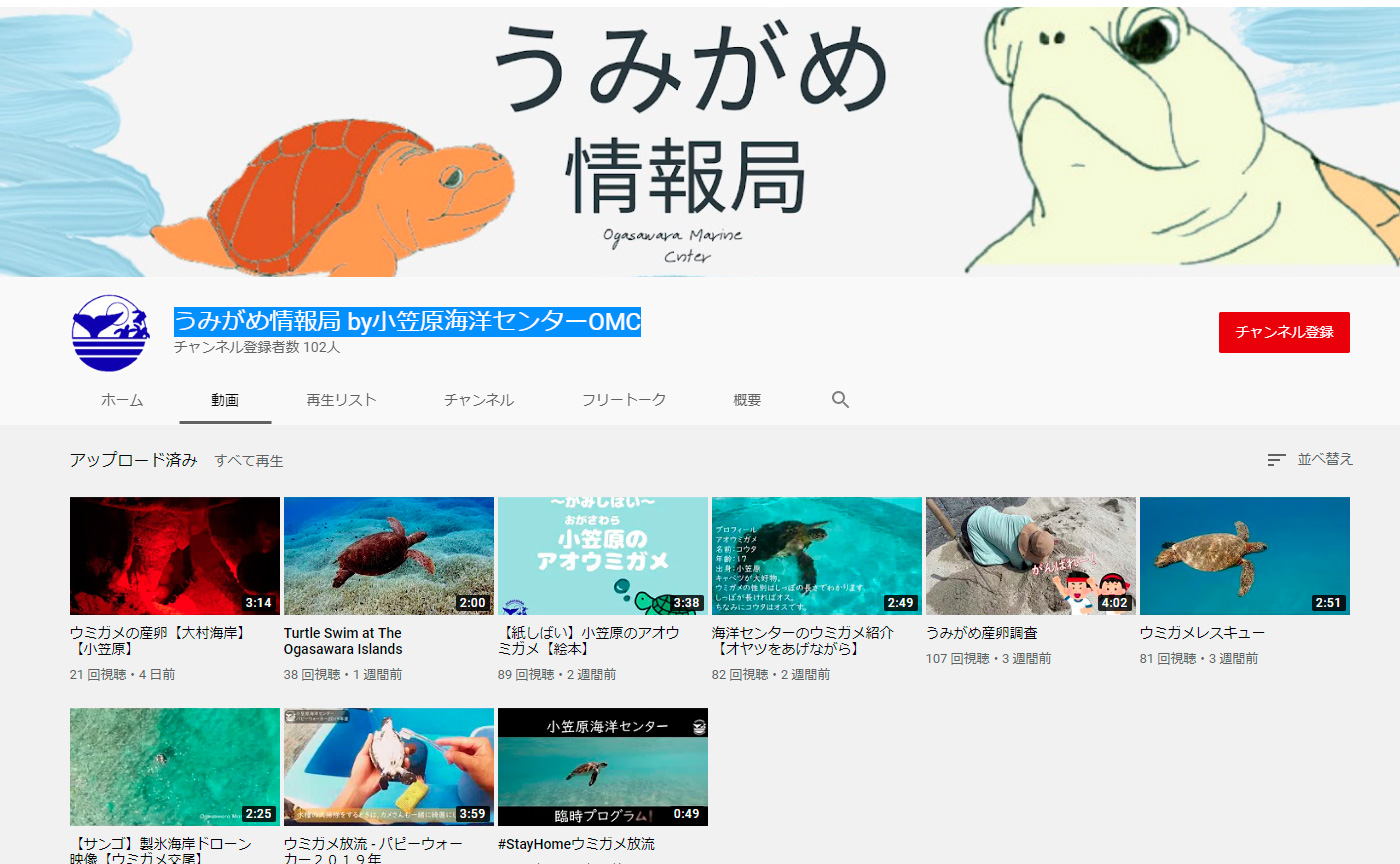Click the Ogasawara Marine Center channel avatar
This screenshot has width=1400, height=864.
111,333
